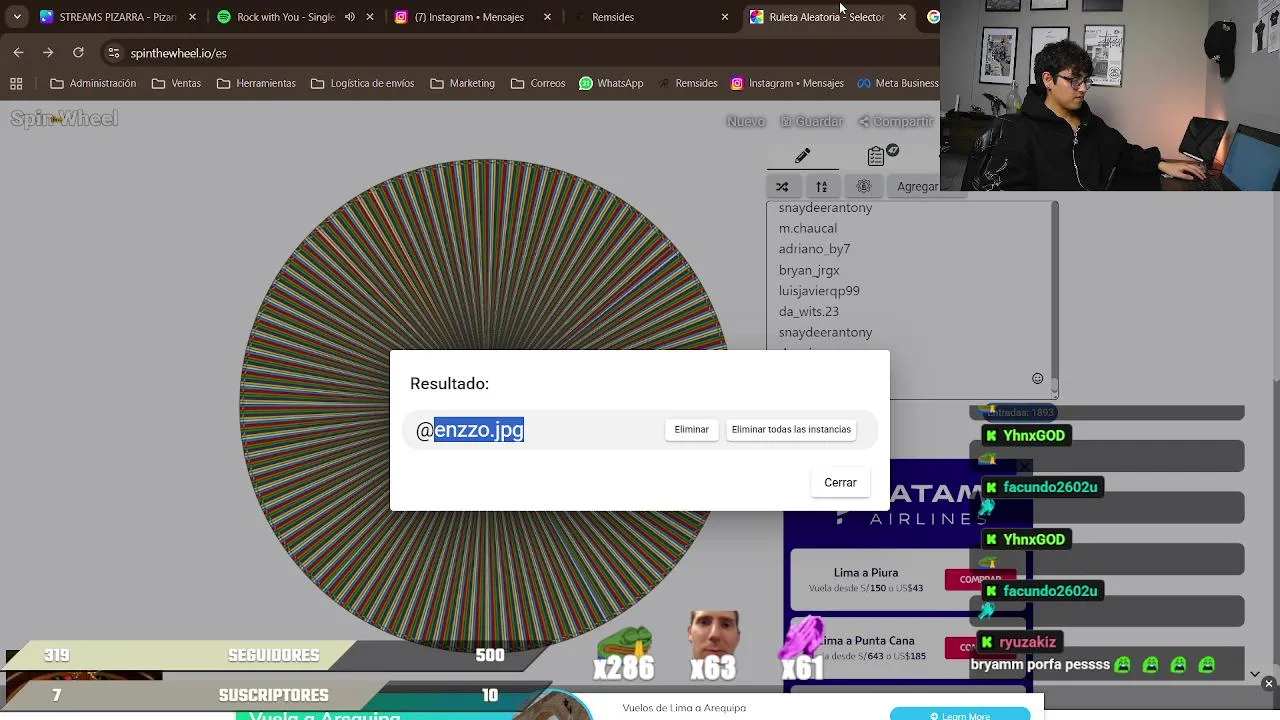Open the Instagram • Mensajes bookmark
The width and height of the screenshot is (1280, 720).
coord(788,83)
